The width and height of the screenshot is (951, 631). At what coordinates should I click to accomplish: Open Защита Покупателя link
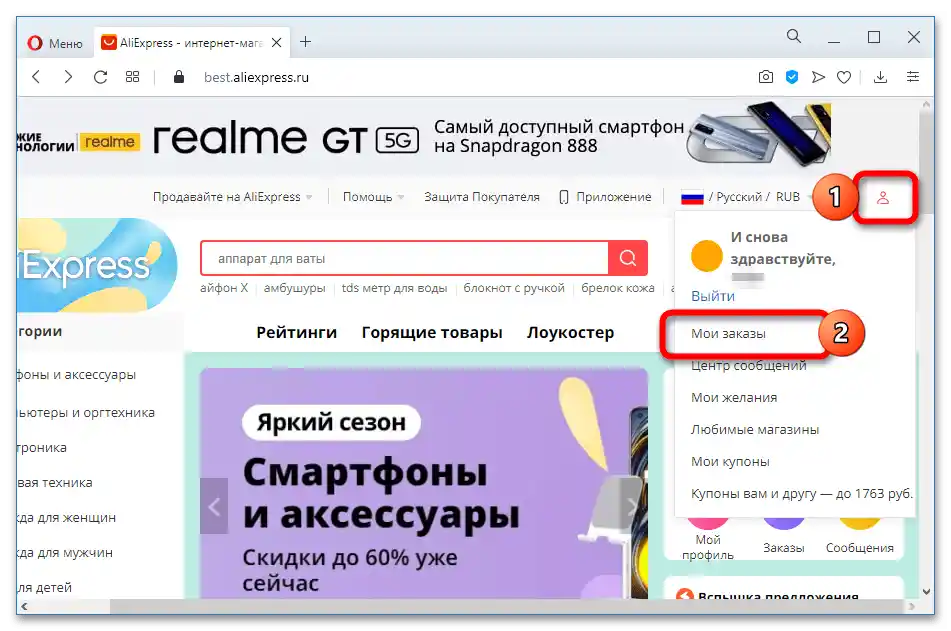tap(482, 197)
